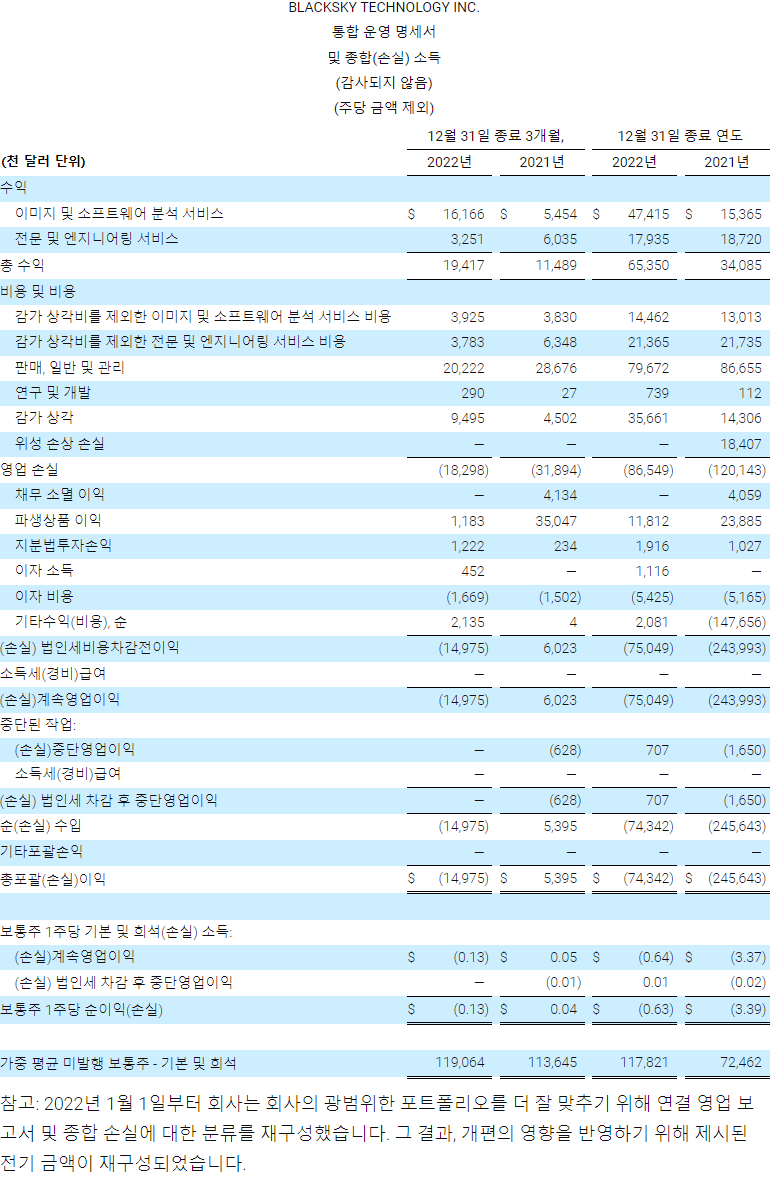Select row label '이미지 및 소프트웨어 분석 서비스'
770x1181 pixels.
119,214
